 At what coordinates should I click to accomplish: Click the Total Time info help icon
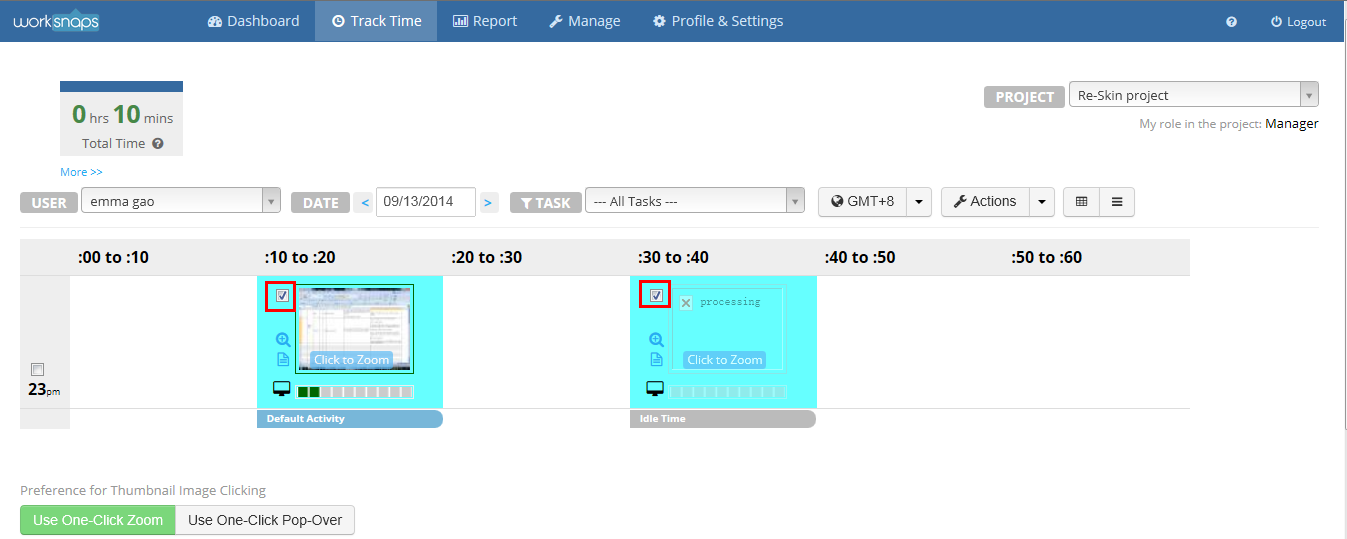(x=158, y=144)
